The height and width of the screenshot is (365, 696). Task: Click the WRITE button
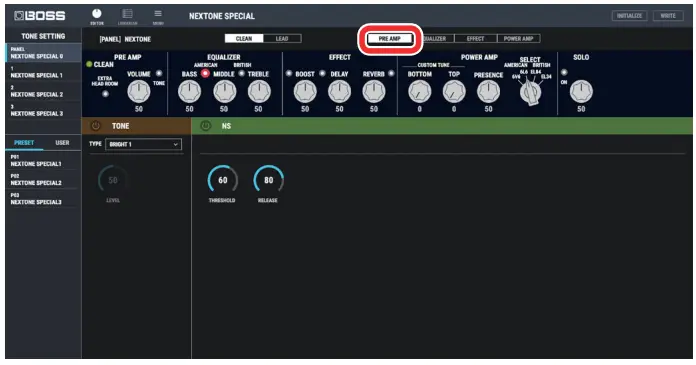[x=668, y=16]
